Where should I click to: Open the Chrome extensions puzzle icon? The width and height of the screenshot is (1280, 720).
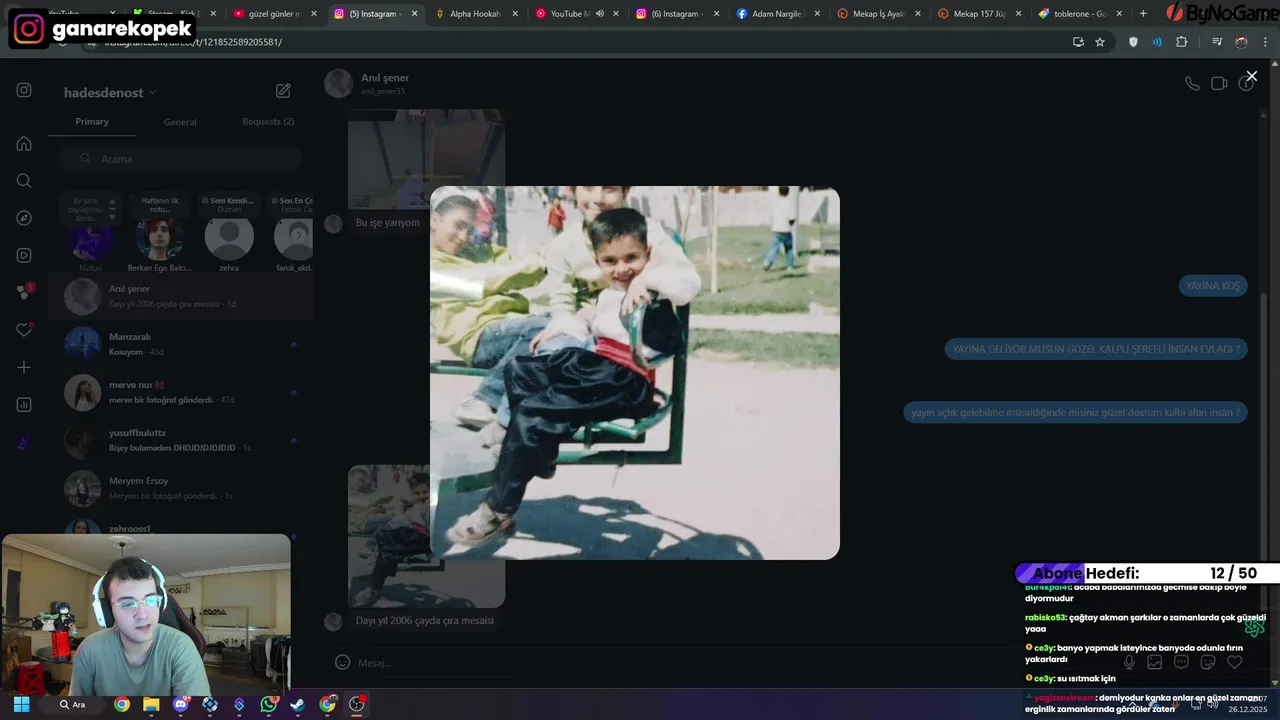[1182, 42]
